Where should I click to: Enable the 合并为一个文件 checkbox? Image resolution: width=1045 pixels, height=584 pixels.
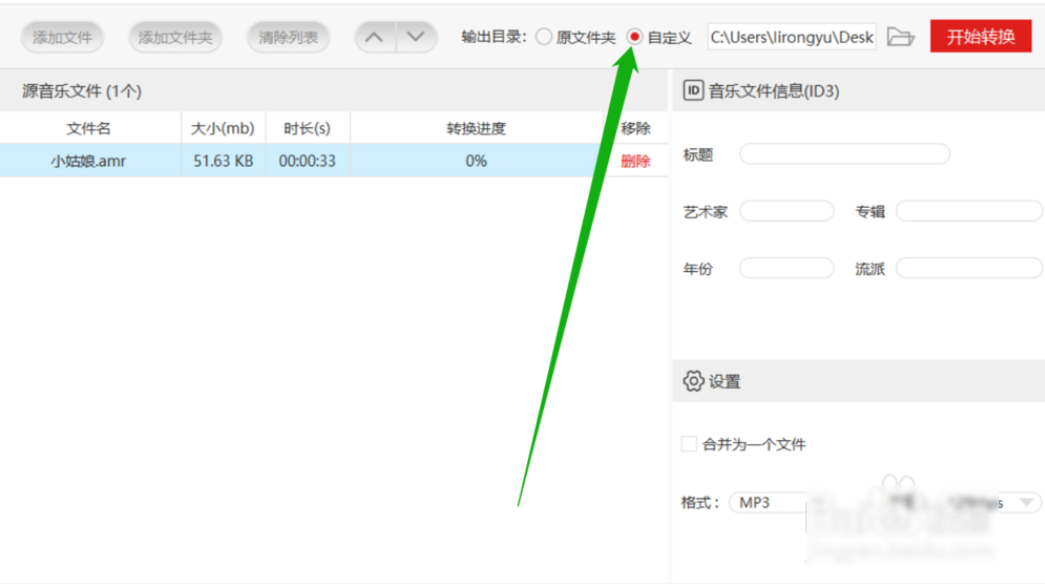pyautogui.click(x=688, y=443)
